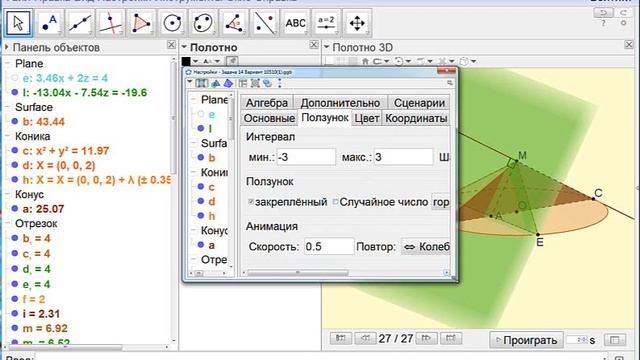Select object h in Settings dialog tree
Image resolution: width=640 pixels, height=360 pixels.
211,216
